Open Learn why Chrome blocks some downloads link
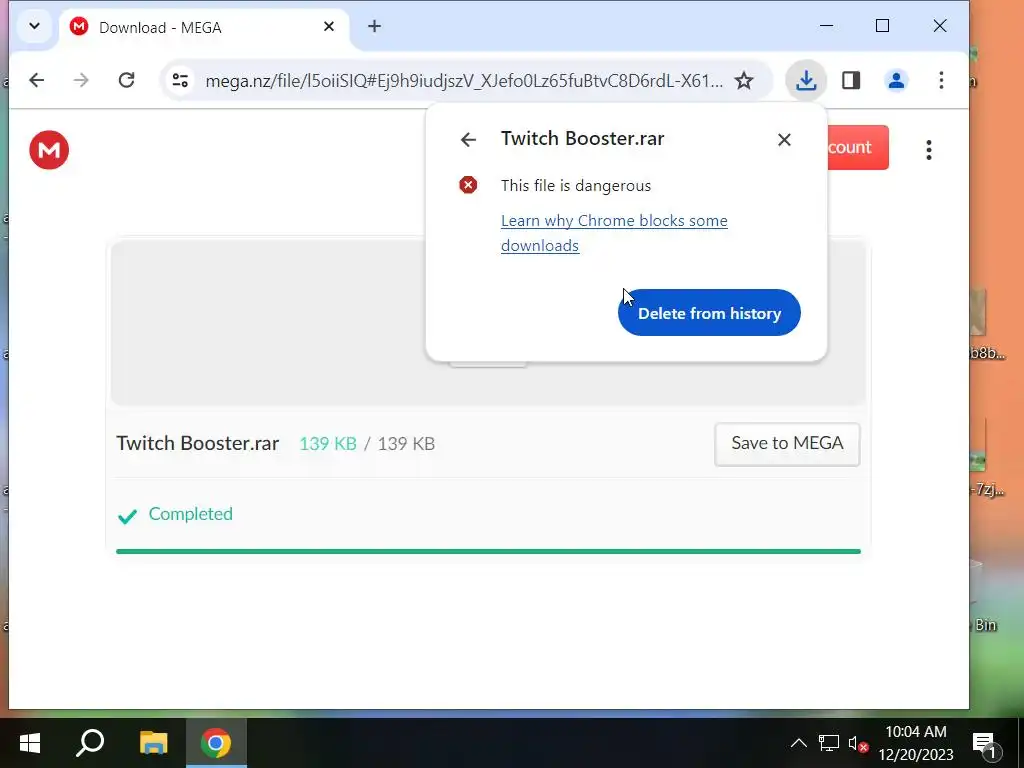 [x=614, y=233]
